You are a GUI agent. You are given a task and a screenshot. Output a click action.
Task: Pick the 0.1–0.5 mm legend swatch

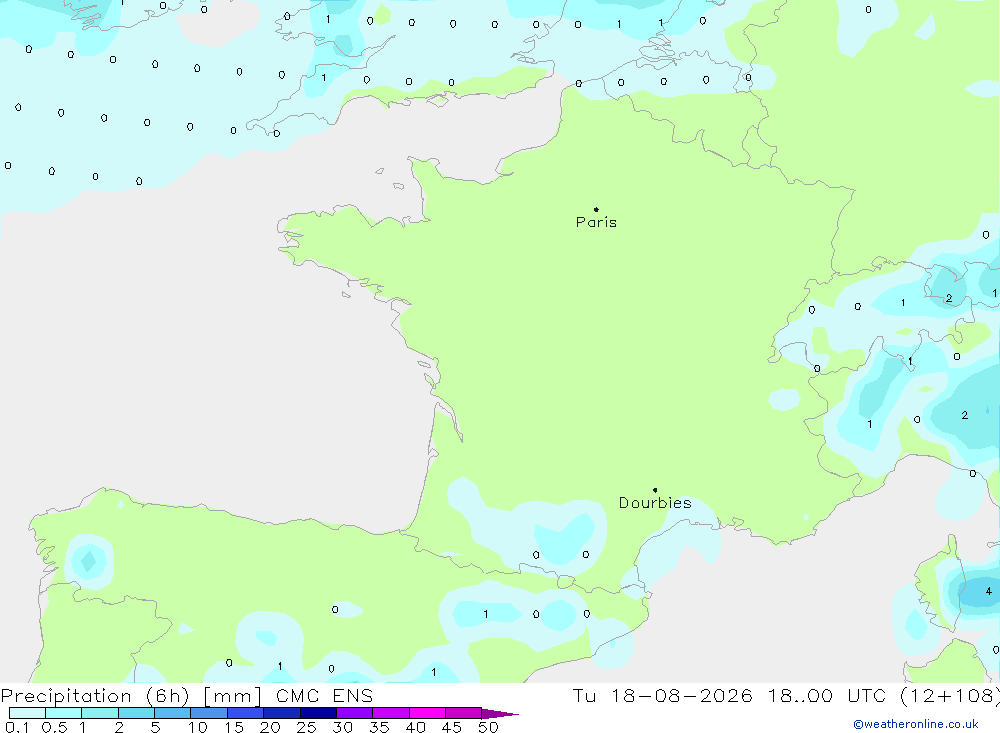click(x=27, y=713)
